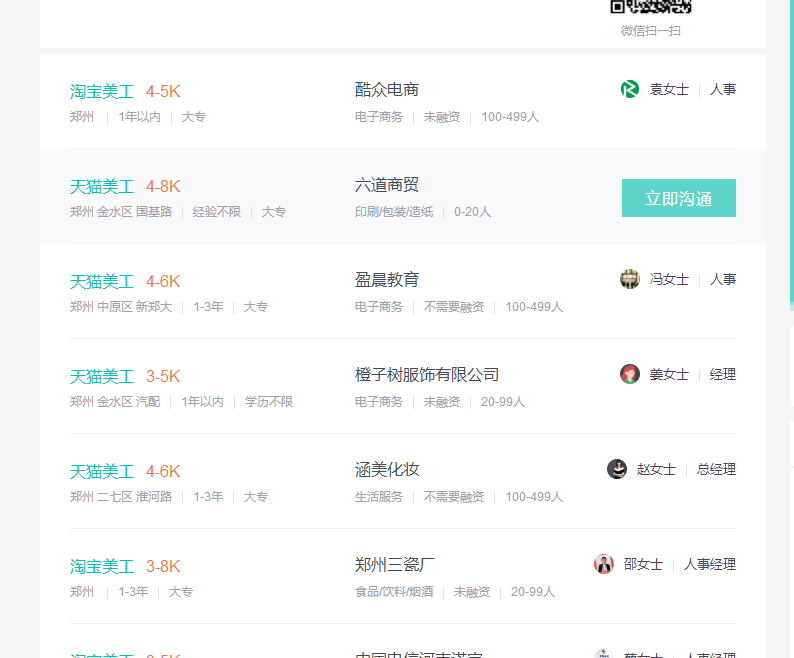Viewport: 794px width, 658px height.
Task: Open company page 郑州三瓷厂
Action: (394, 565)
